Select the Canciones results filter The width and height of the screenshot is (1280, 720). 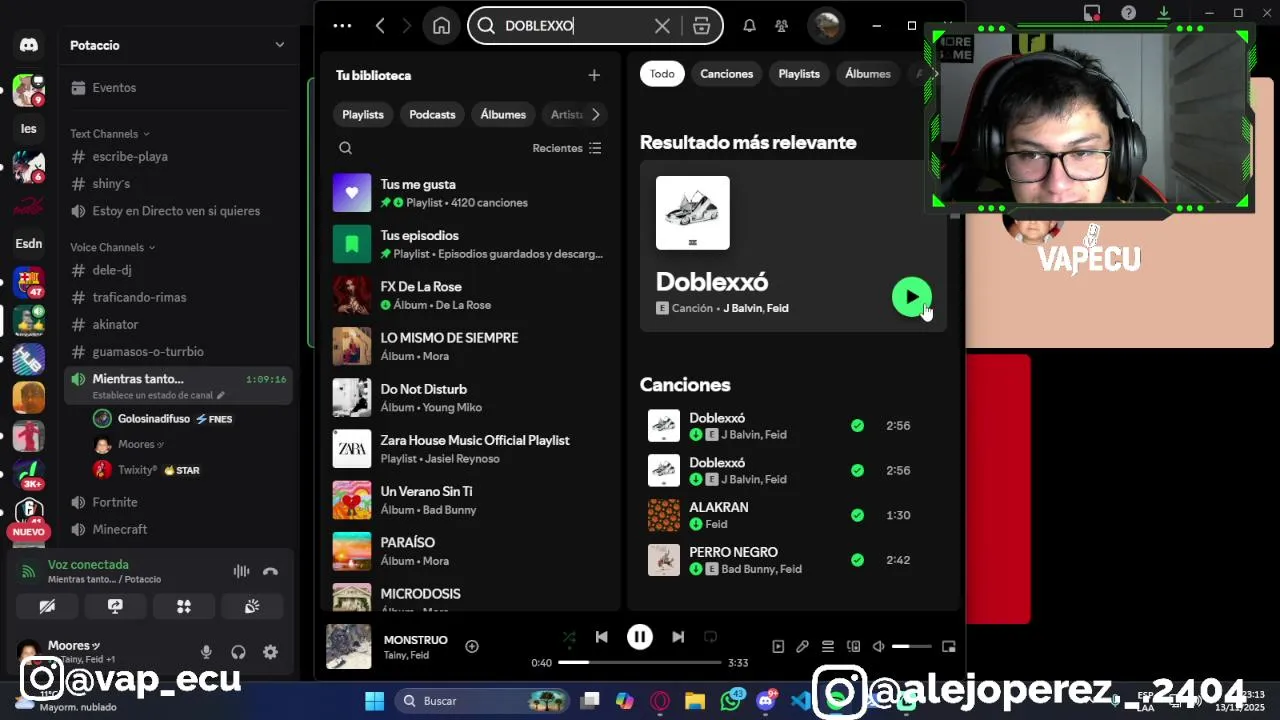point(726,74)
